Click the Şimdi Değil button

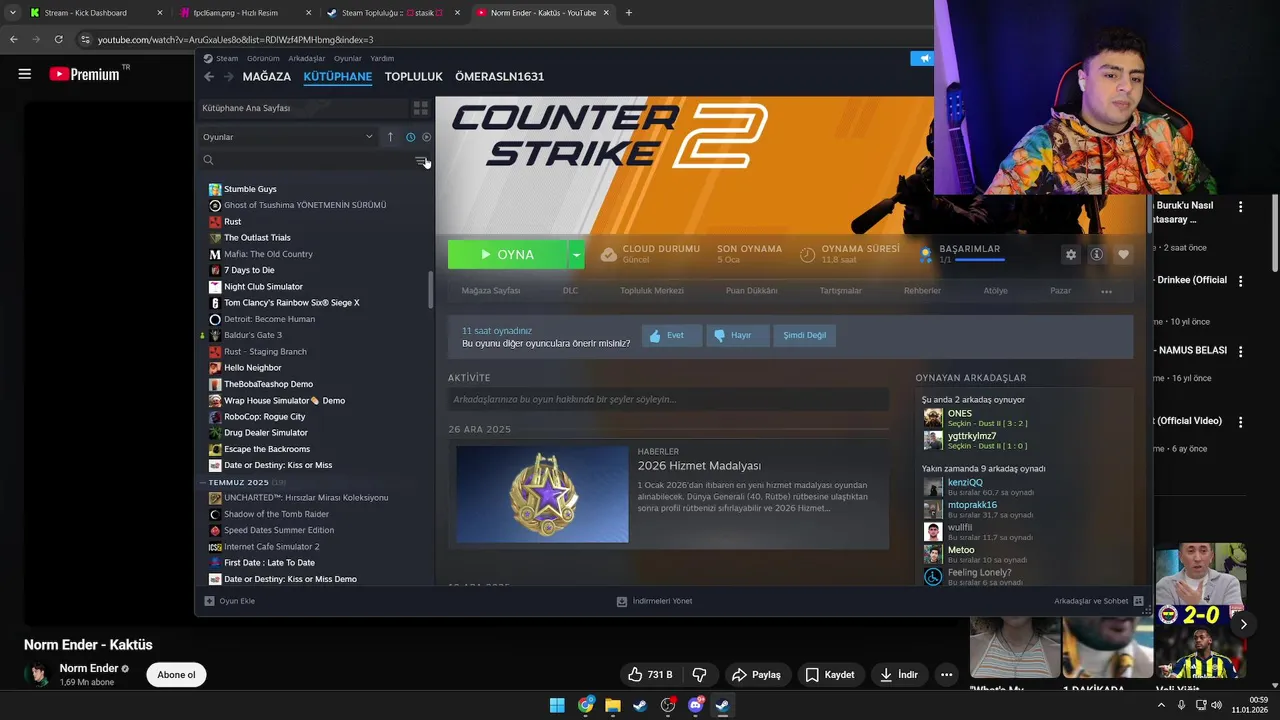pyautogui.click(x=804, y=335)
